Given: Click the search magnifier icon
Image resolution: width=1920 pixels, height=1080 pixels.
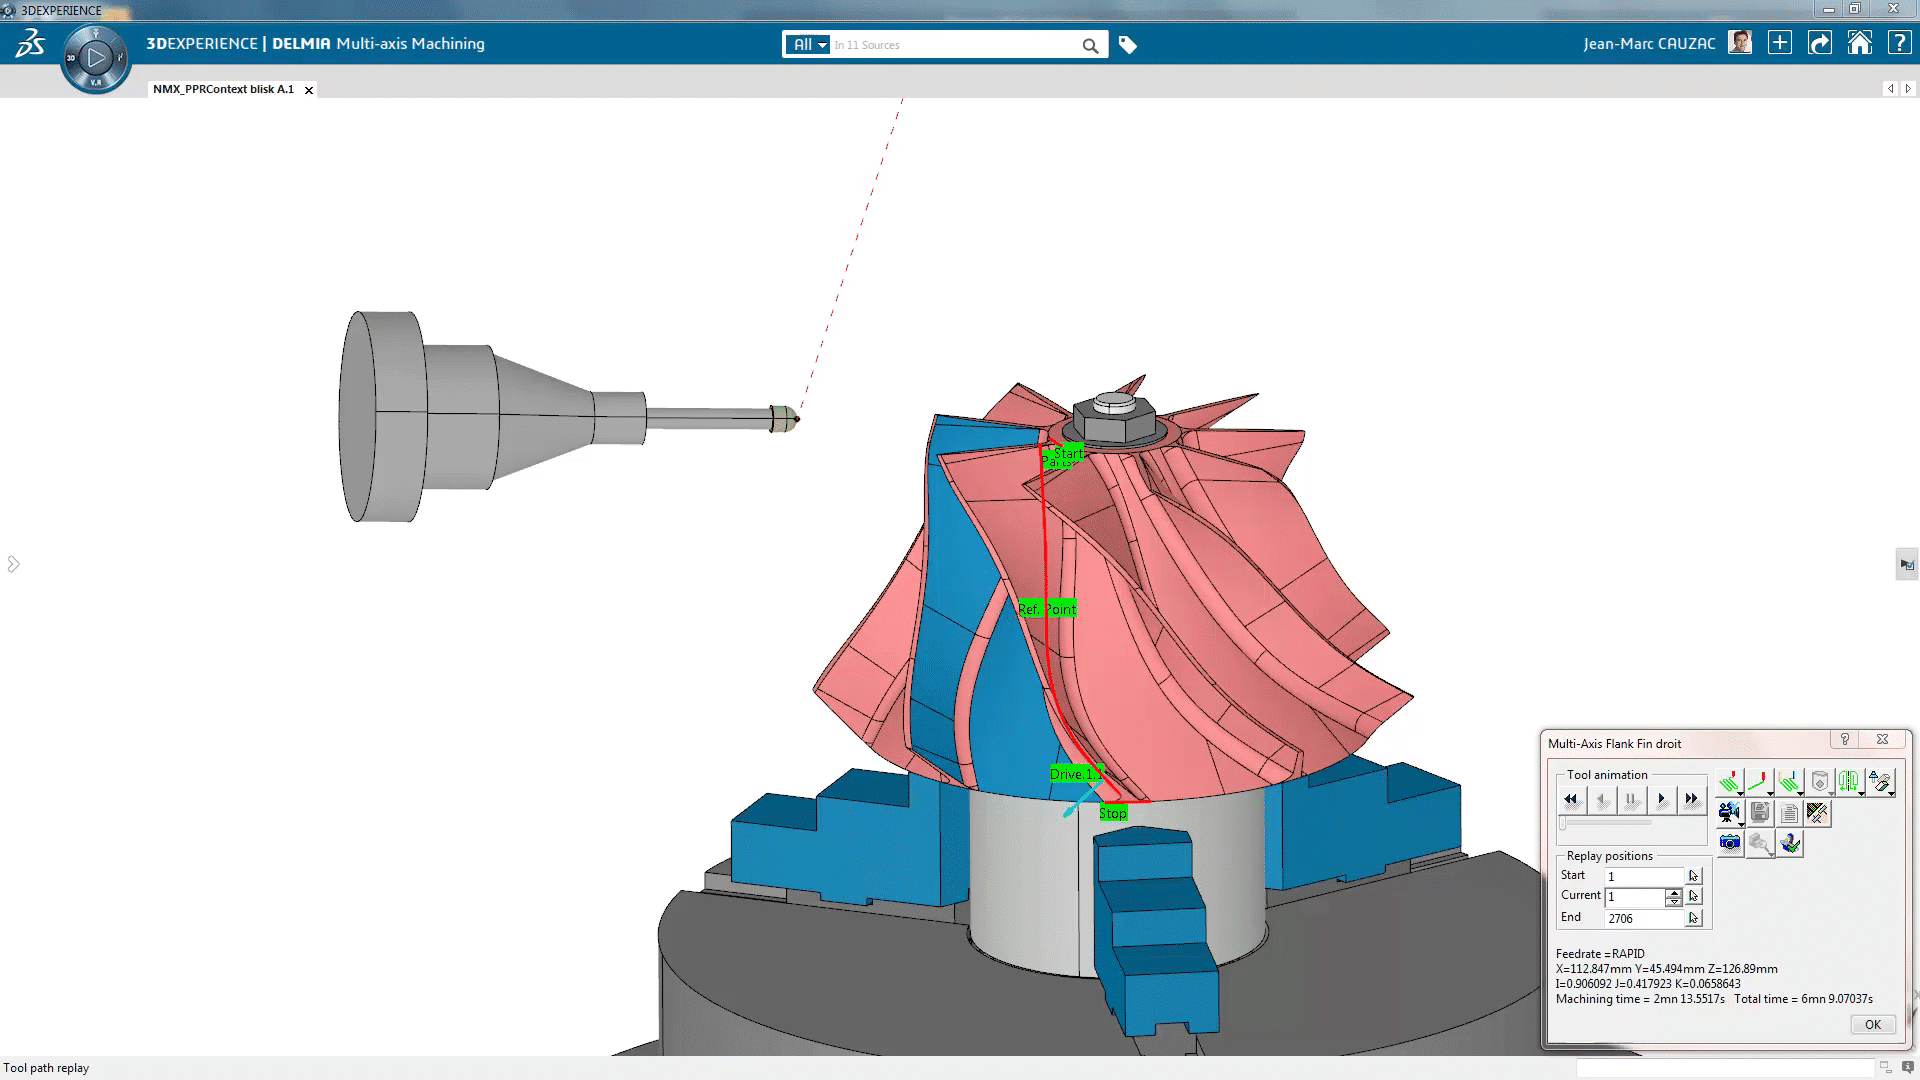Looking at the screenshot, I should [x=1090, y=45].
